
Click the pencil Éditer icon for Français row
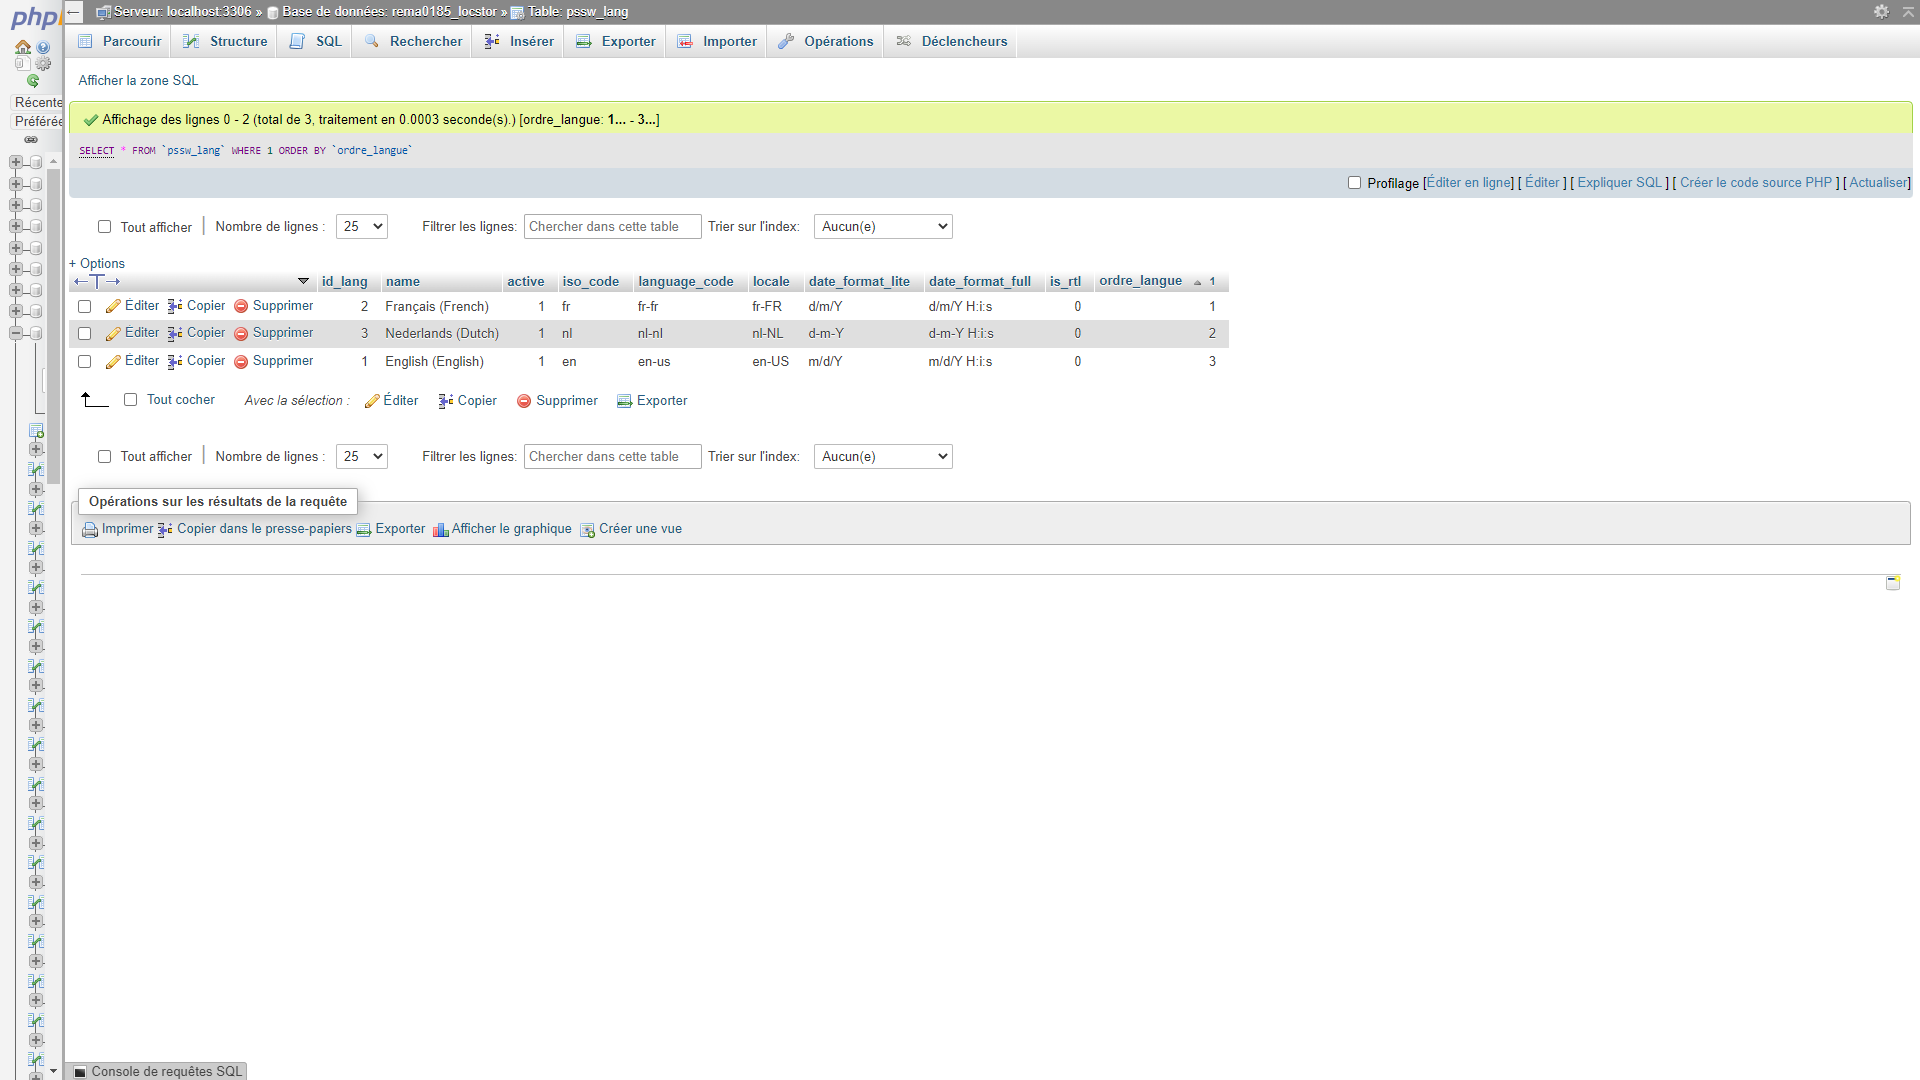(113, 307)
